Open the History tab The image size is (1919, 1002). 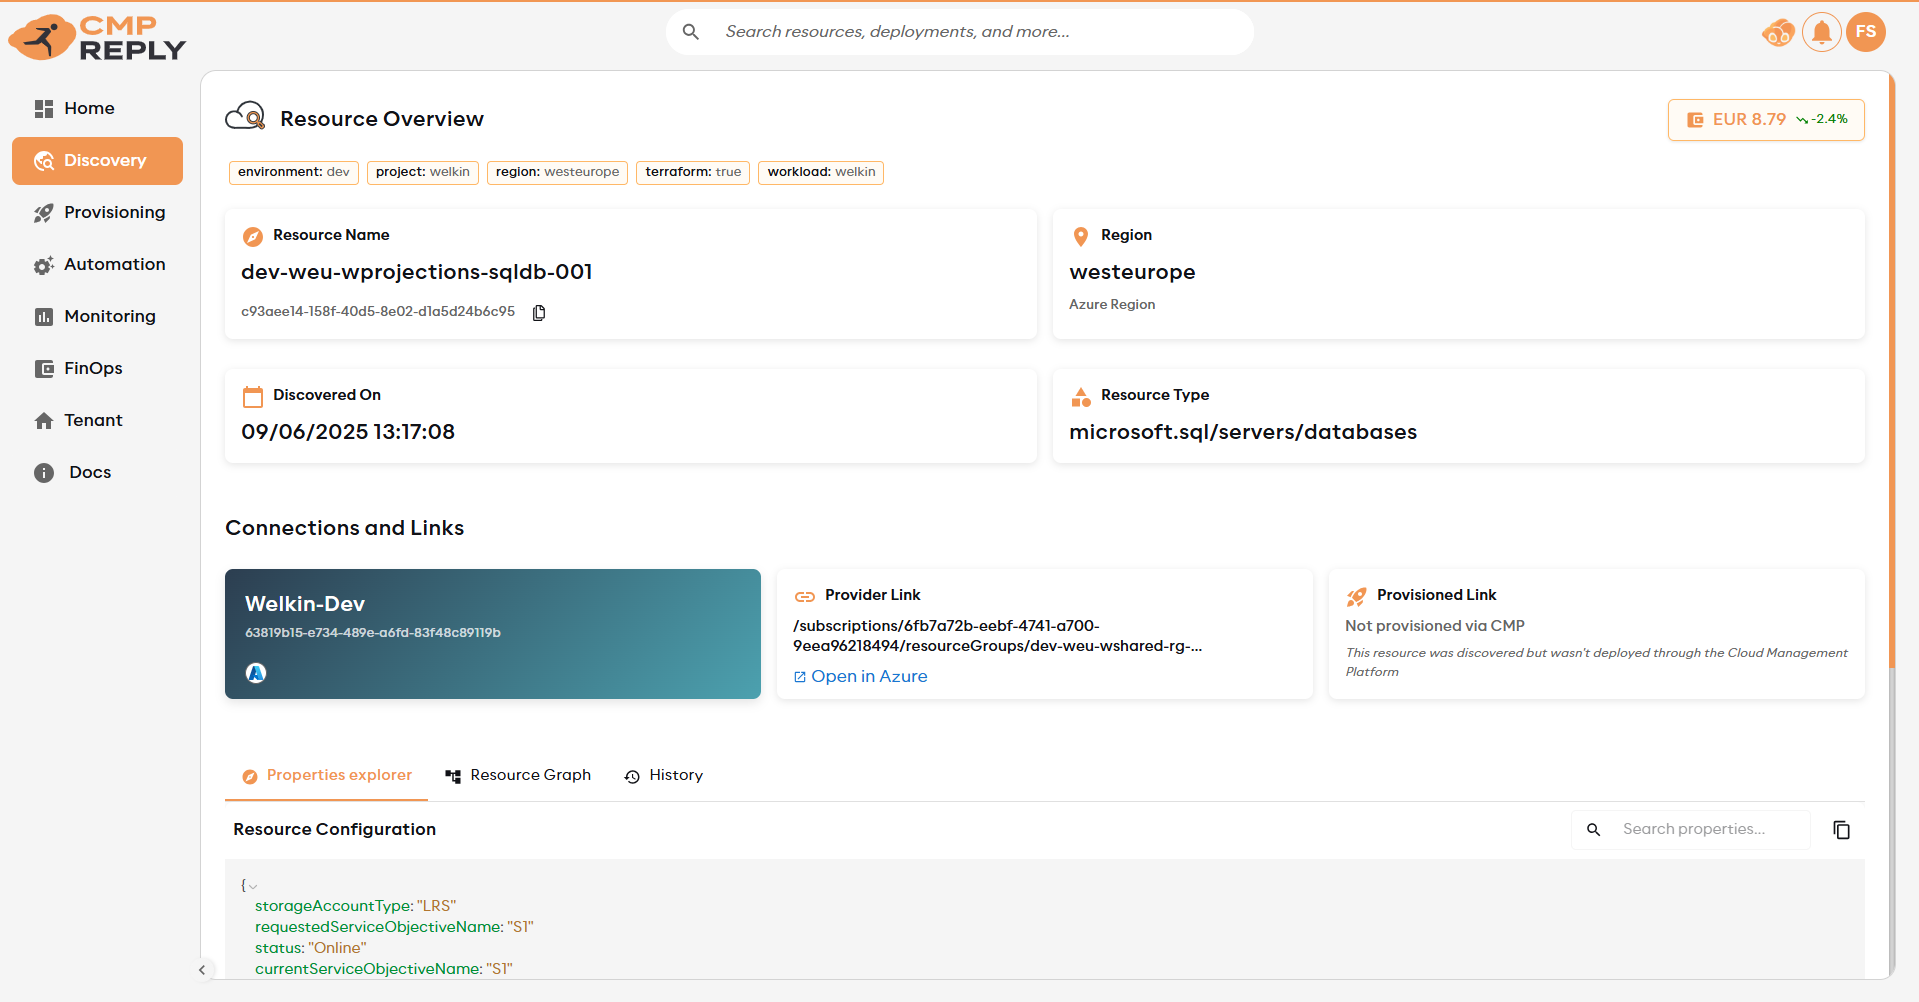pos(664,775)
